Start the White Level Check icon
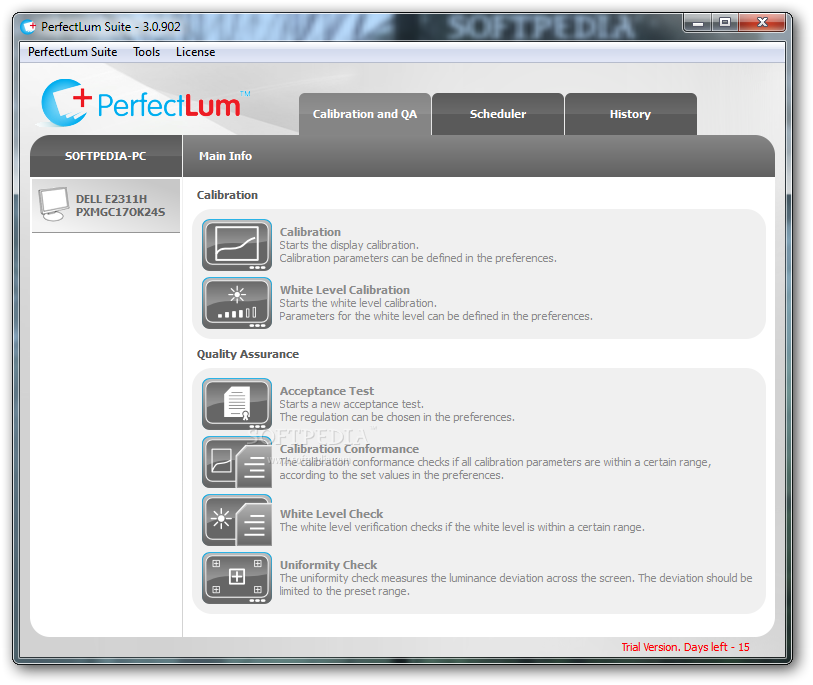This screenshot has width=813, height=685. point(237,520)
